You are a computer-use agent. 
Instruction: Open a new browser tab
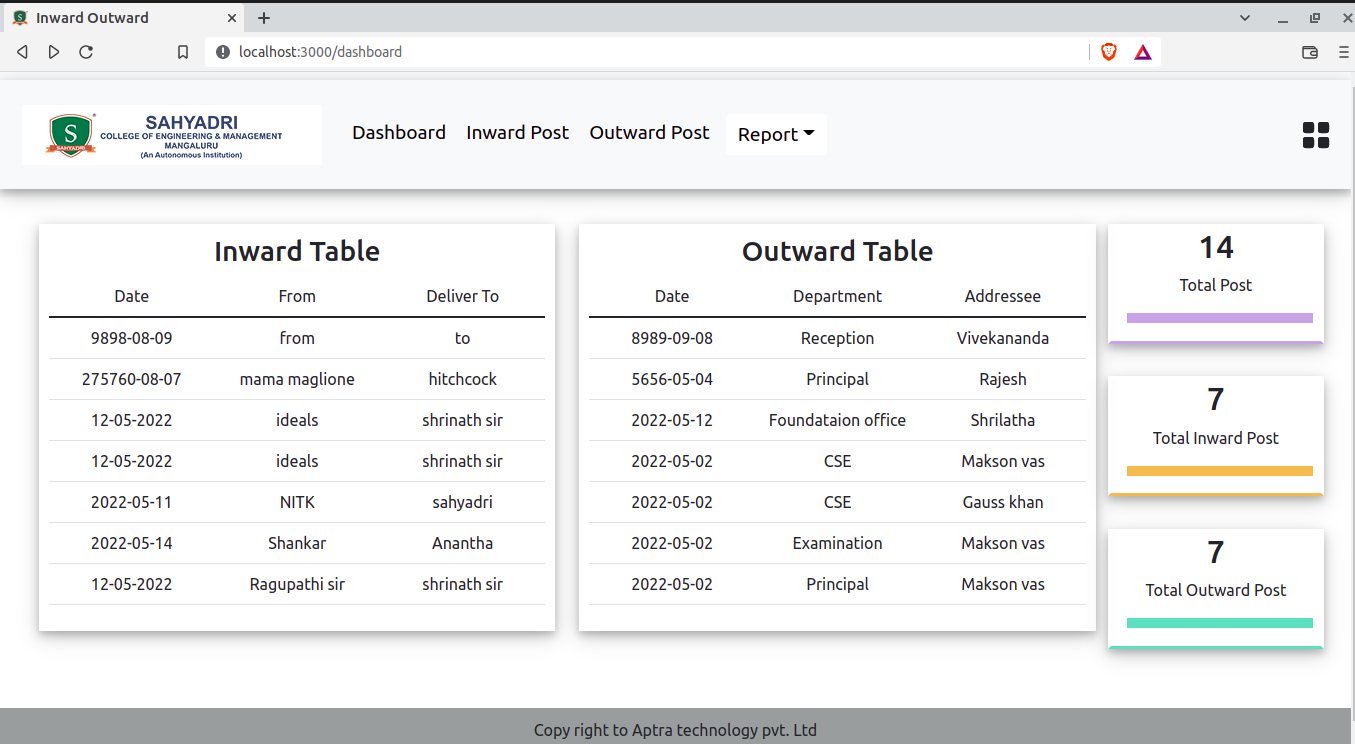pyautogui.click(x=264, y=18)
